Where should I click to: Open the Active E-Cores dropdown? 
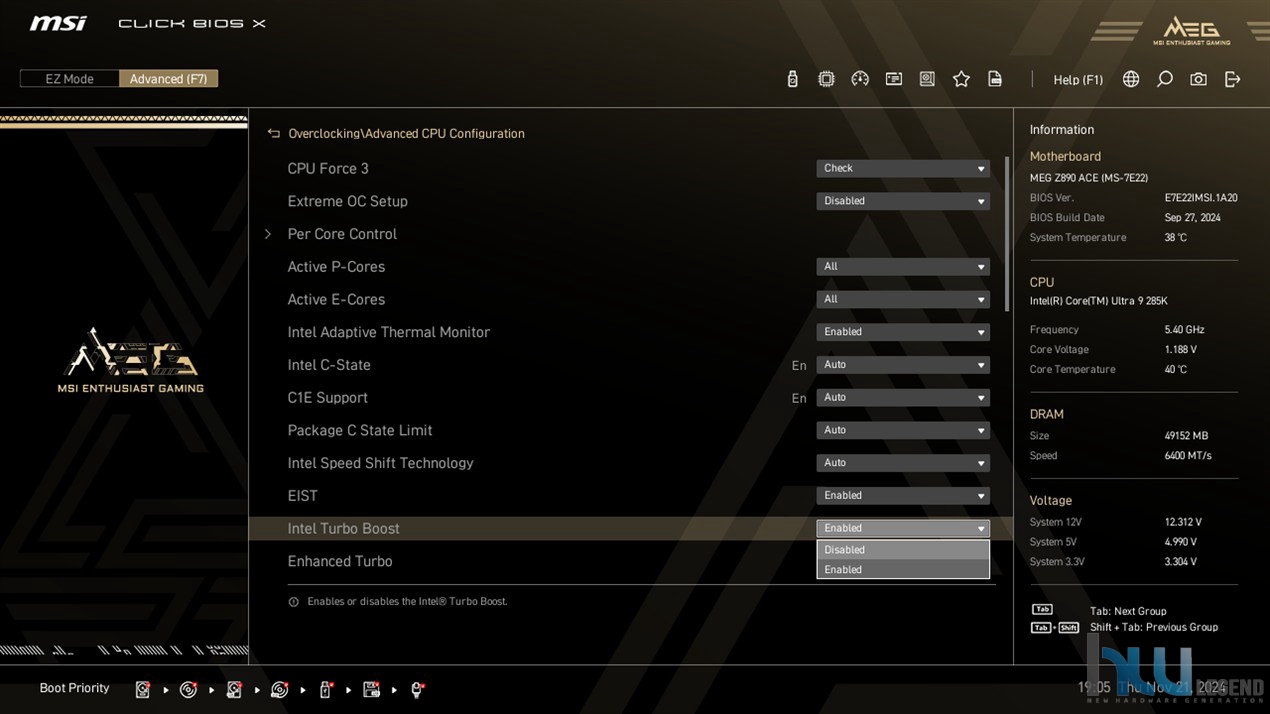click(903, 299)
